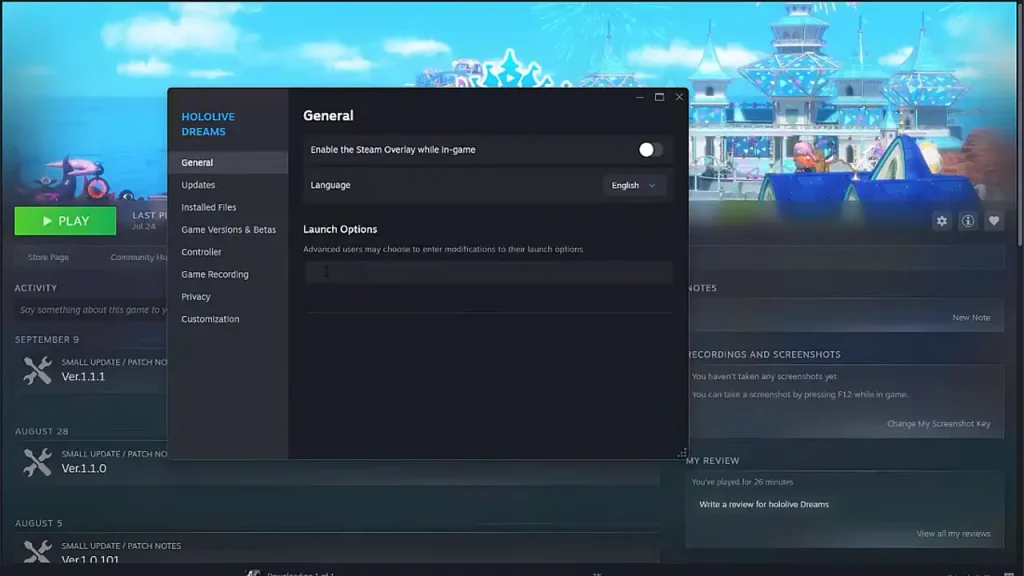Open the Controller settings section
Viewport: 1024px width, 576px height.
pos(201,252)
